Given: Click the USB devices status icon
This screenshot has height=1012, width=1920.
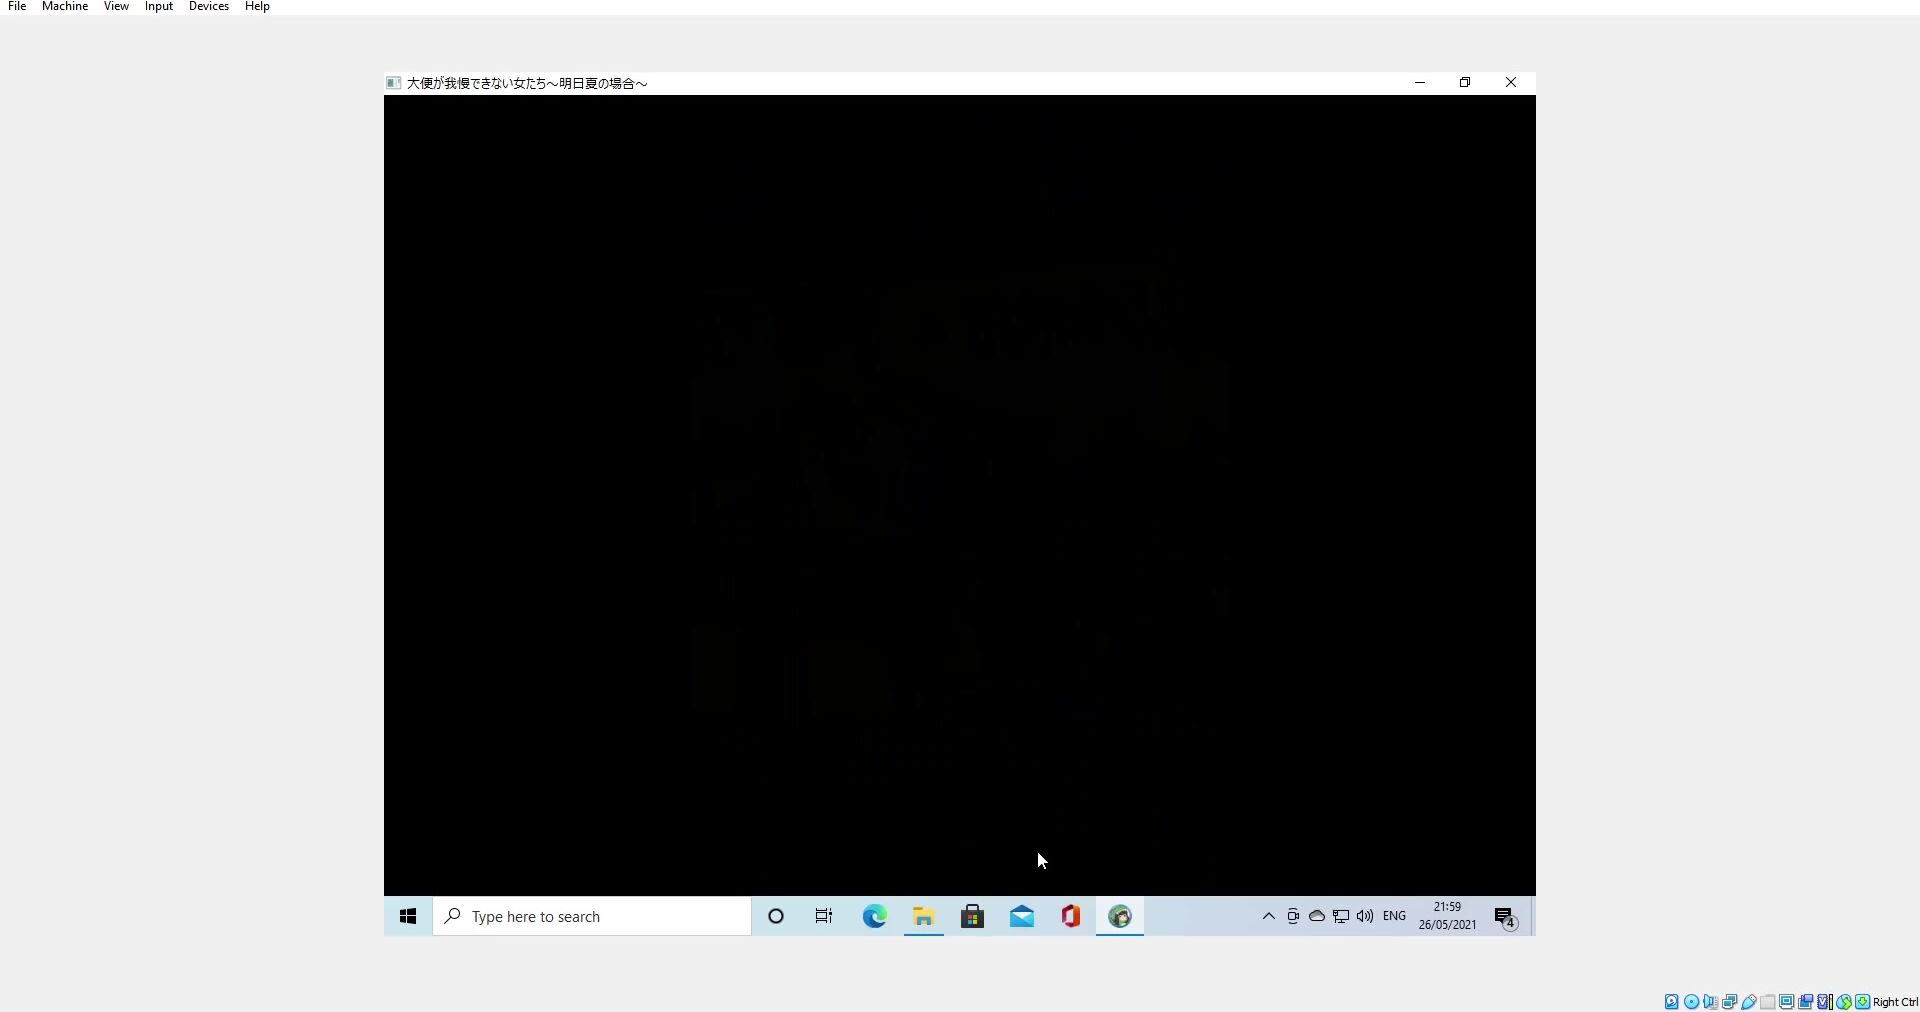Looking at the screenshot, I should click(x=1749, y=1002).
